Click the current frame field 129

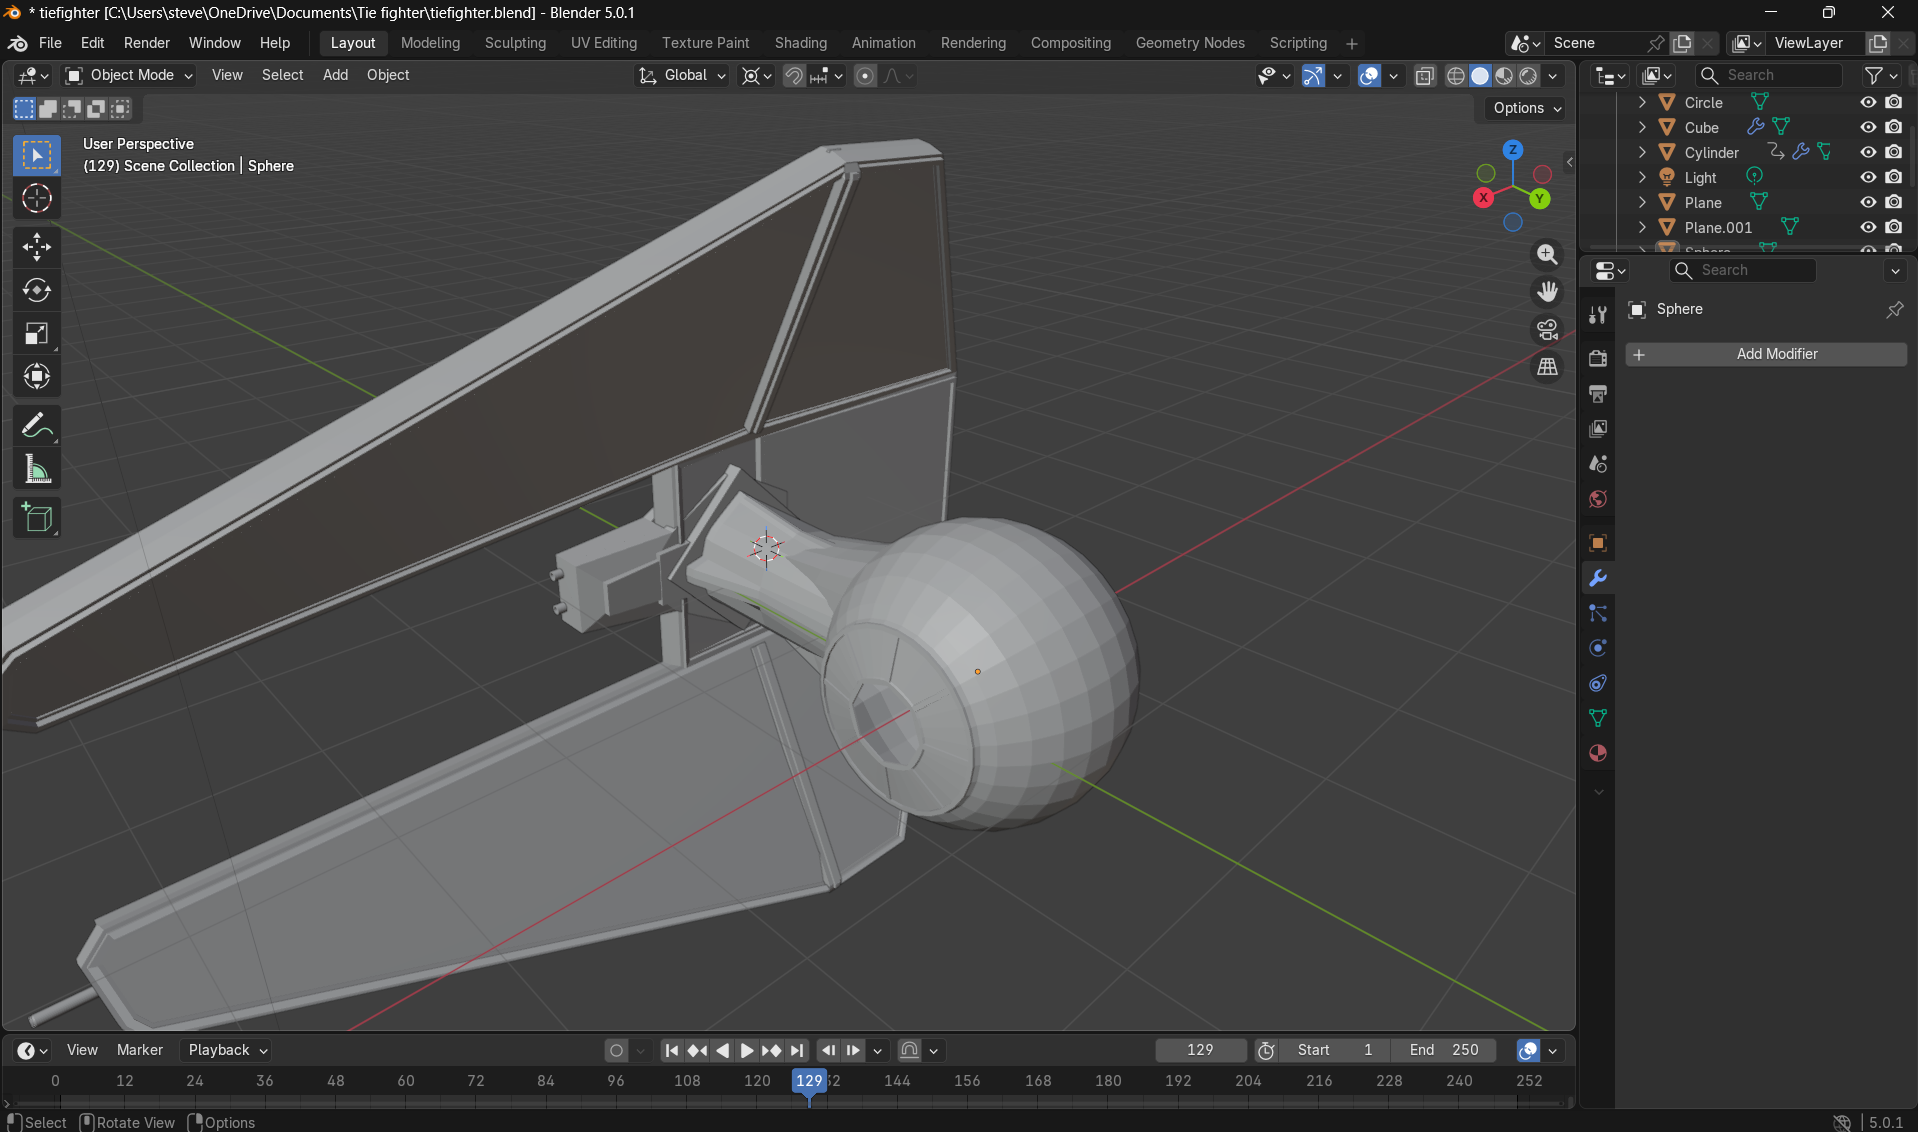pos(1200,1050)
